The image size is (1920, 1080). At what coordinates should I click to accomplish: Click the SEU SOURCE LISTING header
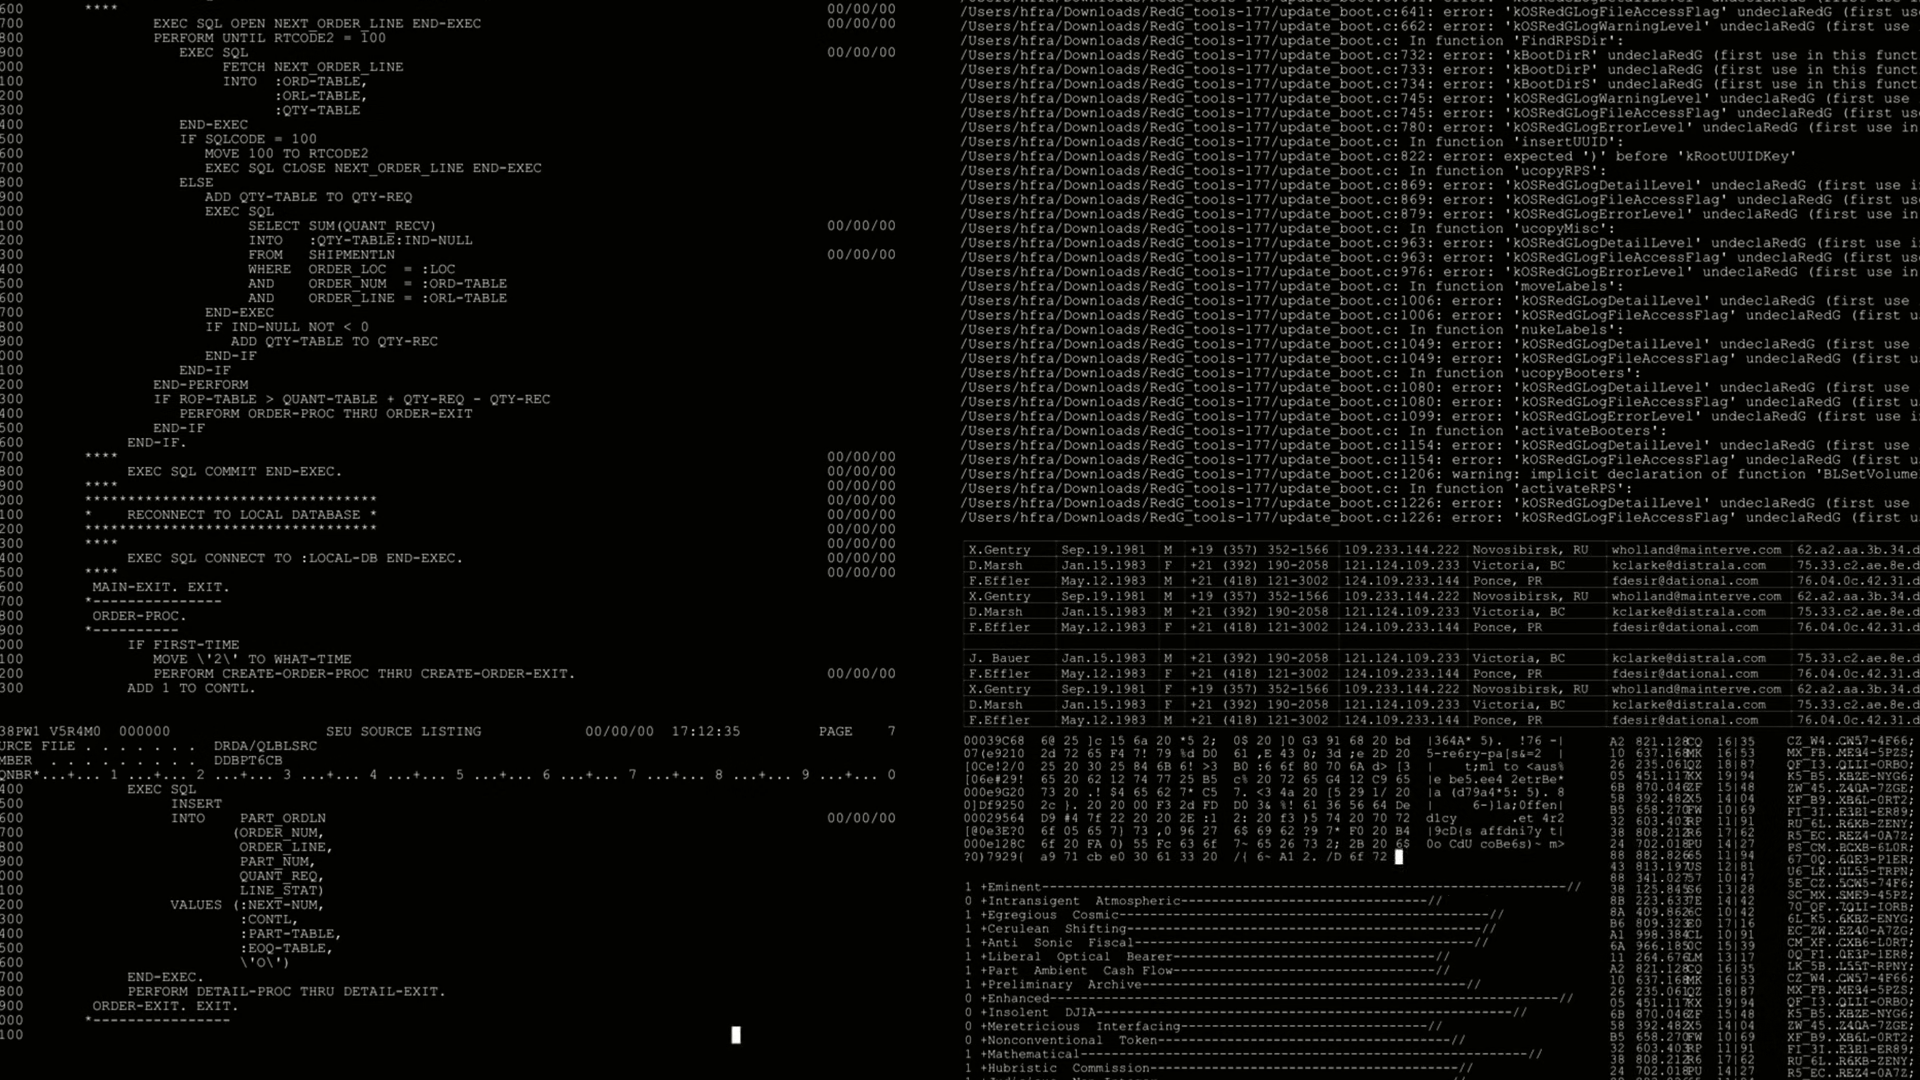(x=403, y=732)
